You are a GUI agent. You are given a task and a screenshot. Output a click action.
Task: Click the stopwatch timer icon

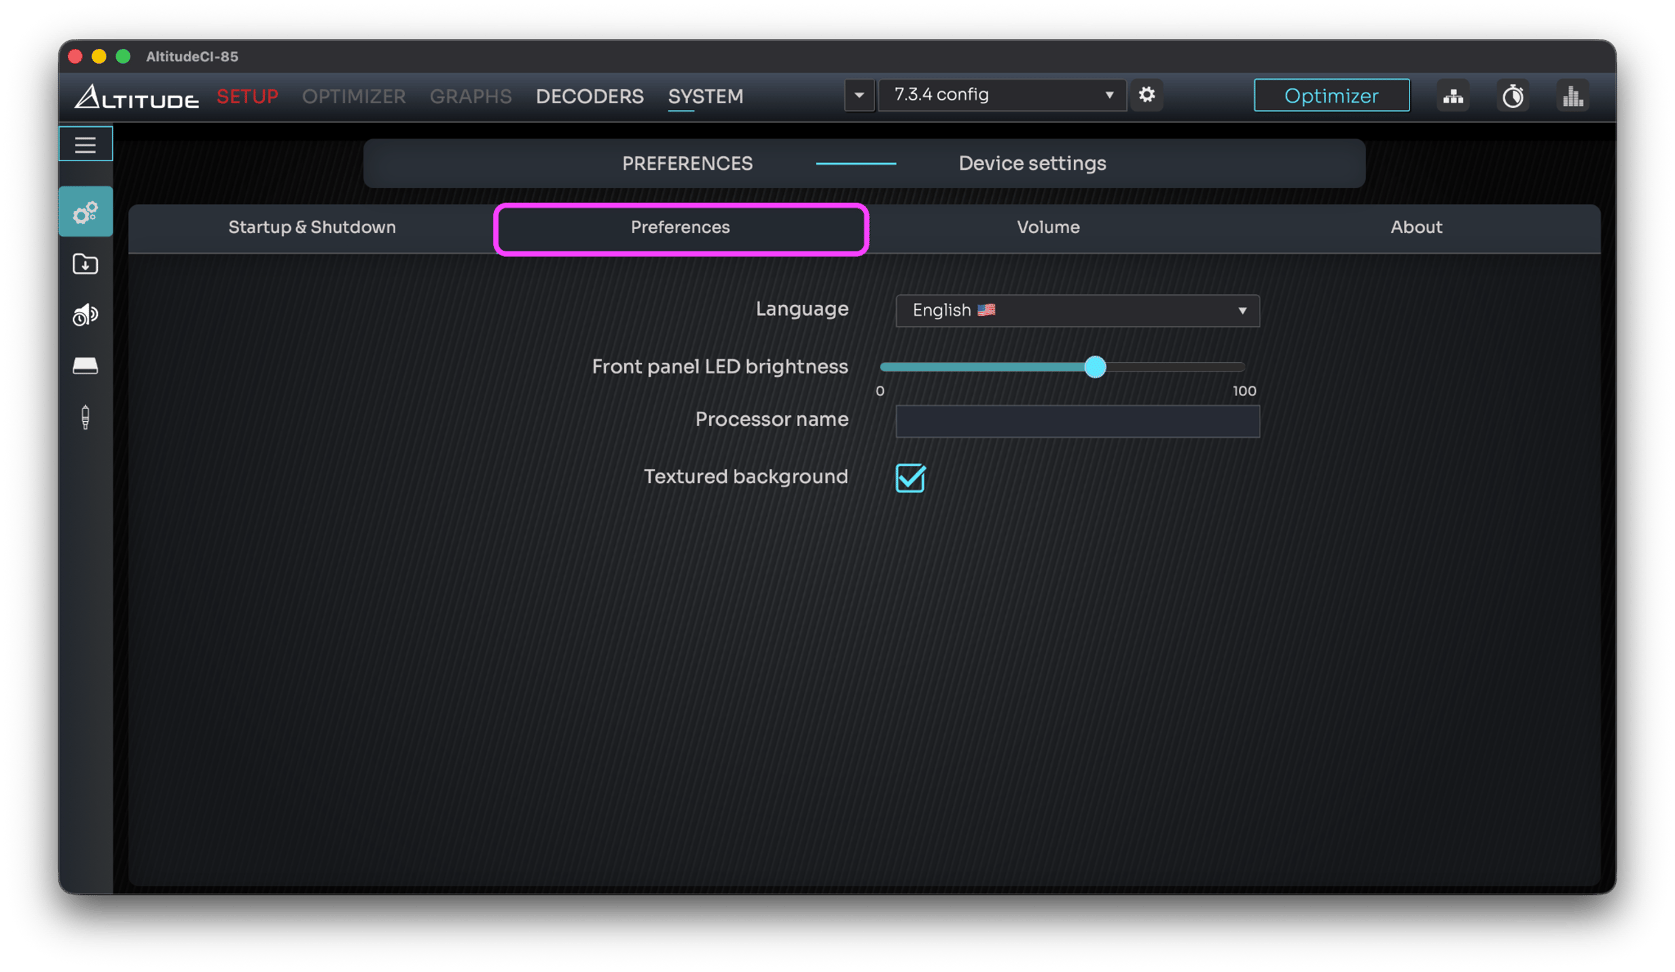[x=1513, y=96]
